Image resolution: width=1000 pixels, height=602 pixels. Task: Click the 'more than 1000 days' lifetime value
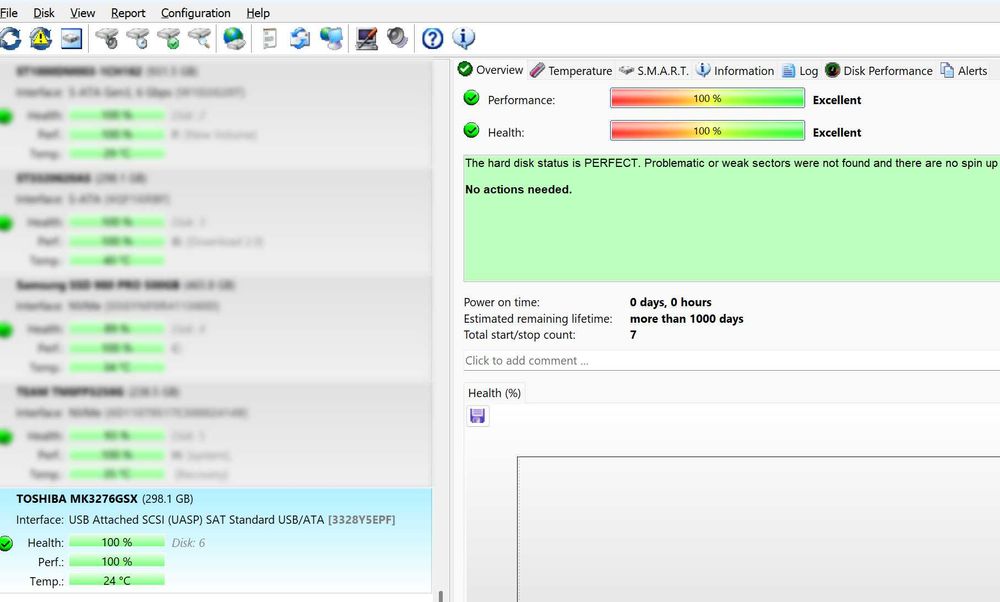point(686,319)
